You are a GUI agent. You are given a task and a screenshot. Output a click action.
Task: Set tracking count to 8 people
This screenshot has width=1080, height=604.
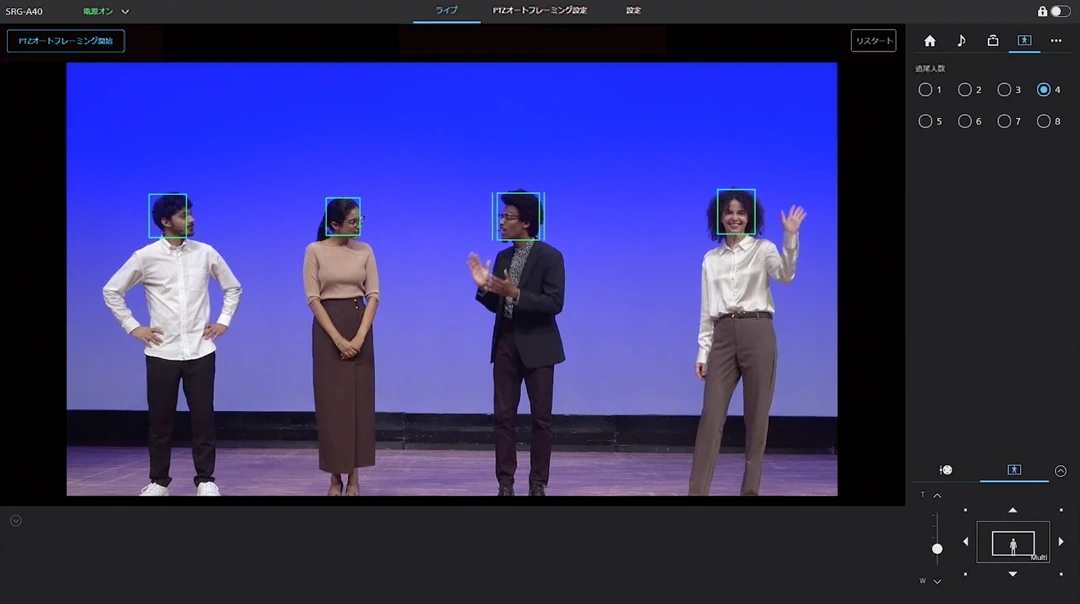(x=1044, y=121)
